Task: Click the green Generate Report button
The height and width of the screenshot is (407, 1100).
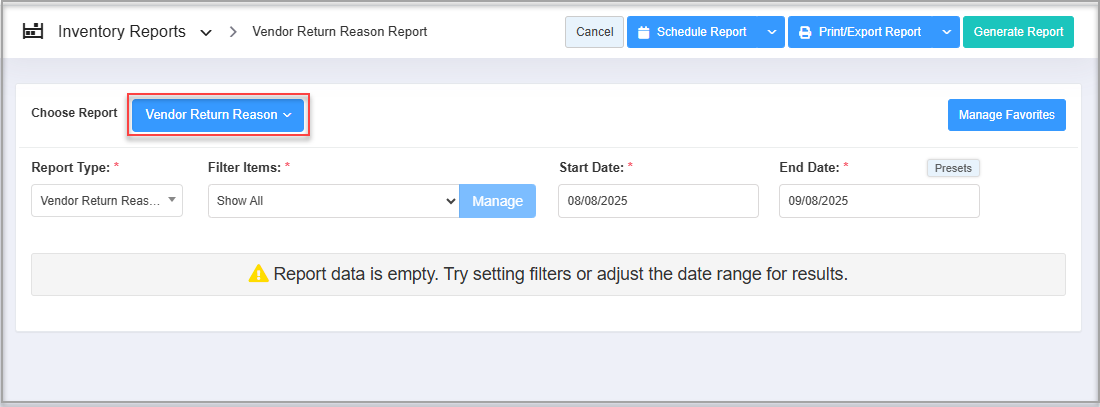Action: pyautogui.click(x=1018, y=32)
